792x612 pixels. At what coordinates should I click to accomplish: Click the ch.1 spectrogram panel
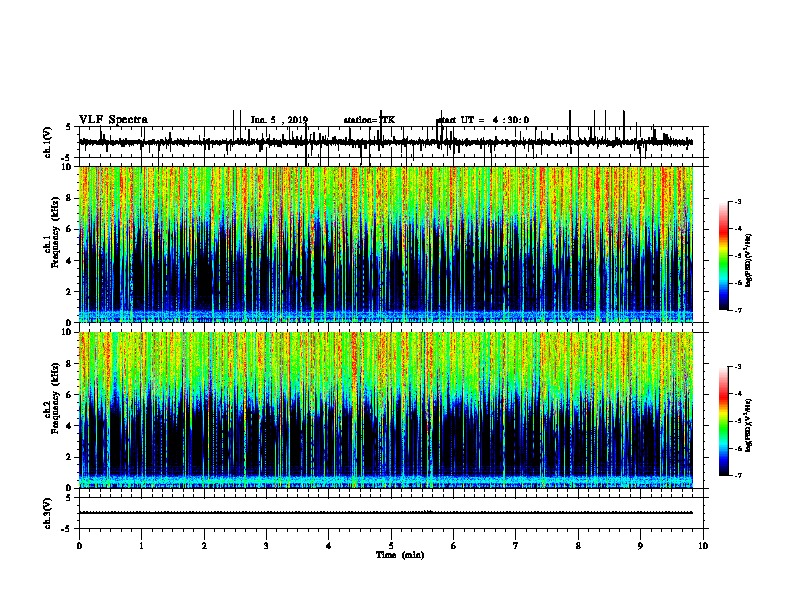tap(386, 244)
